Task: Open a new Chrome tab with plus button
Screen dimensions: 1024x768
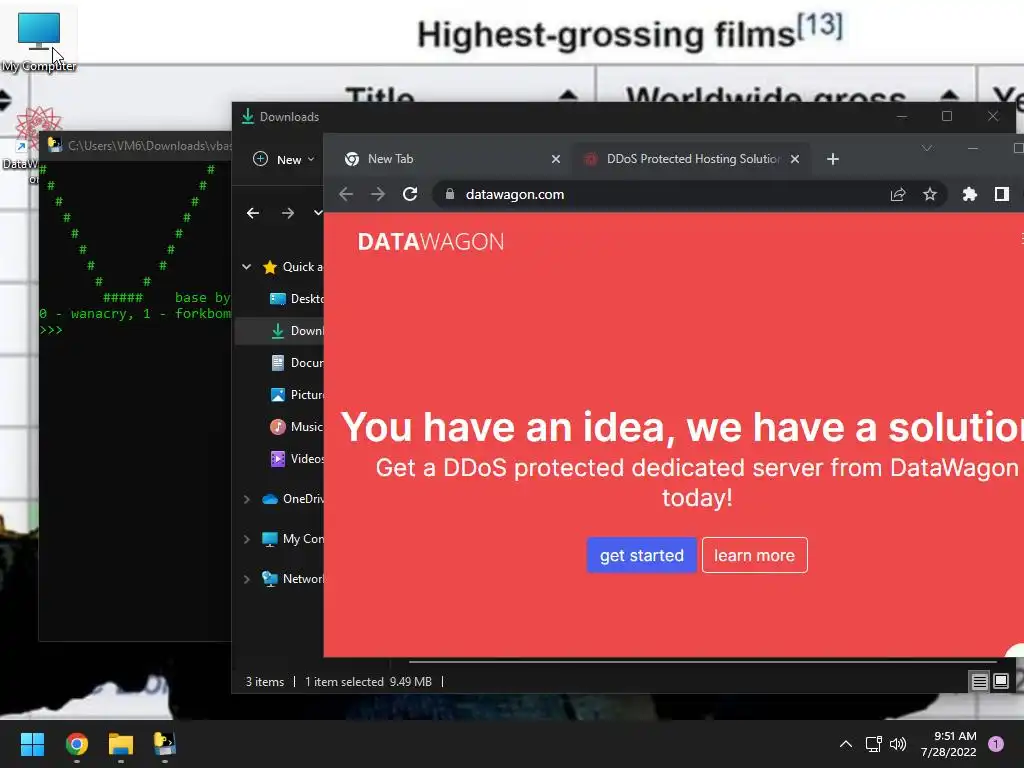Action: pos(833,159)
